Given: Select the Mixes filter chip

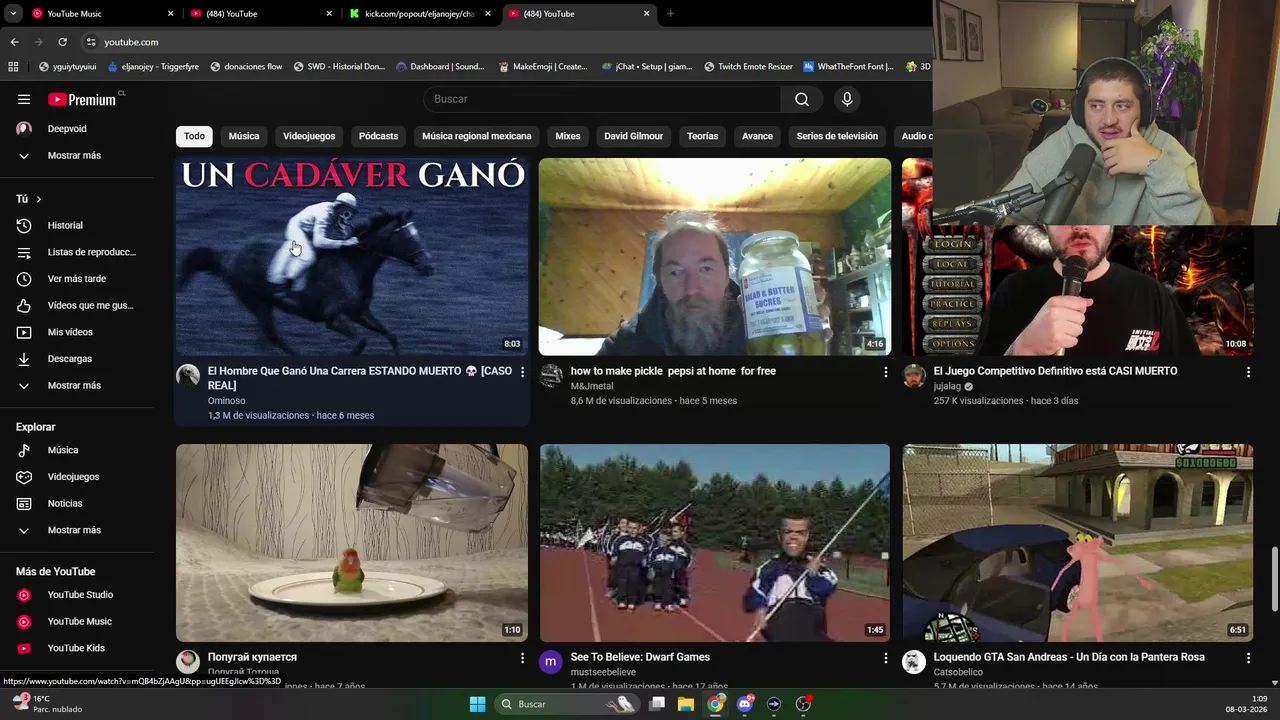Looking at the screenshot, I should 568,136.
